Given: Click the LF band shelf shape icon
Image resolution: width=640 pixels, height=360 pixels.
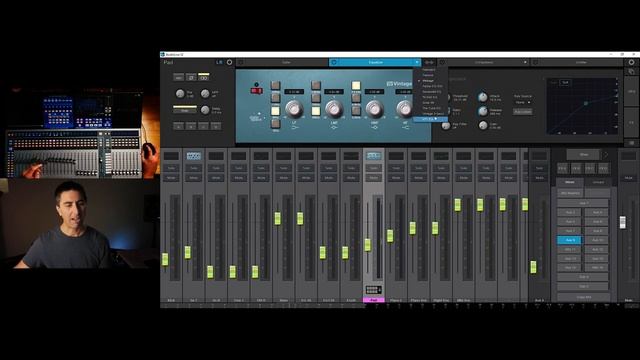Looking at the screenshot, I should (295, 128).
